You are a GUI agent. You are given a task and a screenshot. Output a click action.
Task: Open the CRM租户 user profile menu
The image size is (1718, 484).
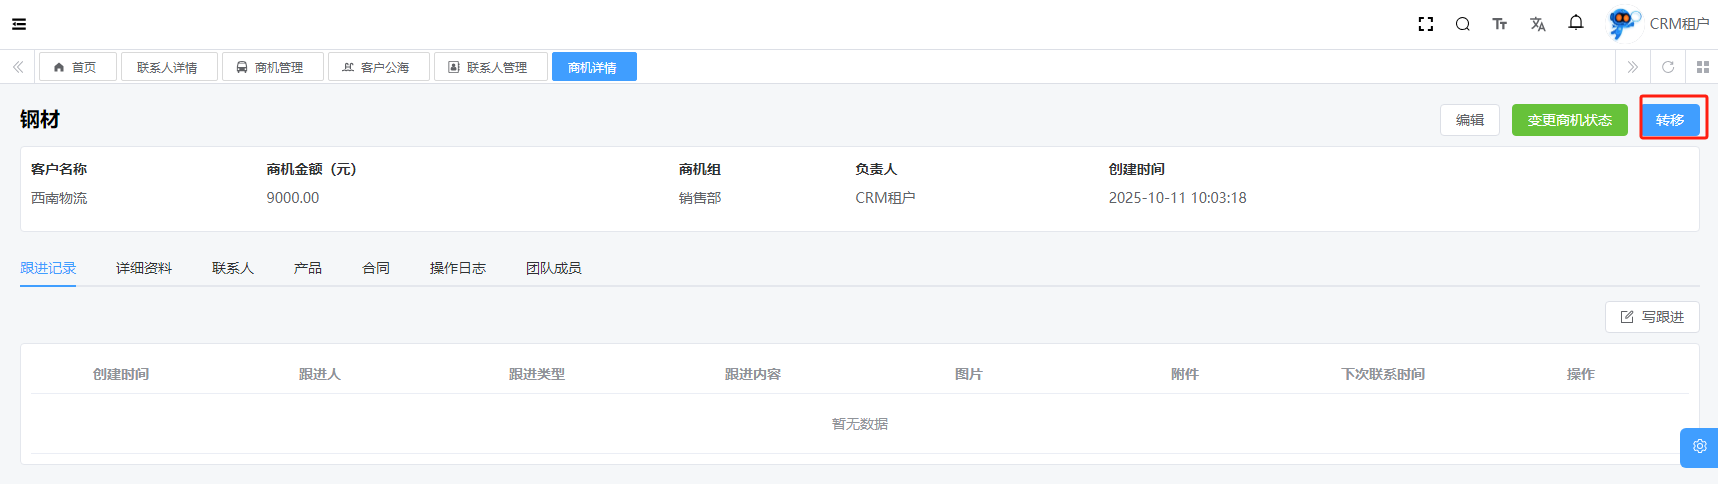pos(1660,24)
